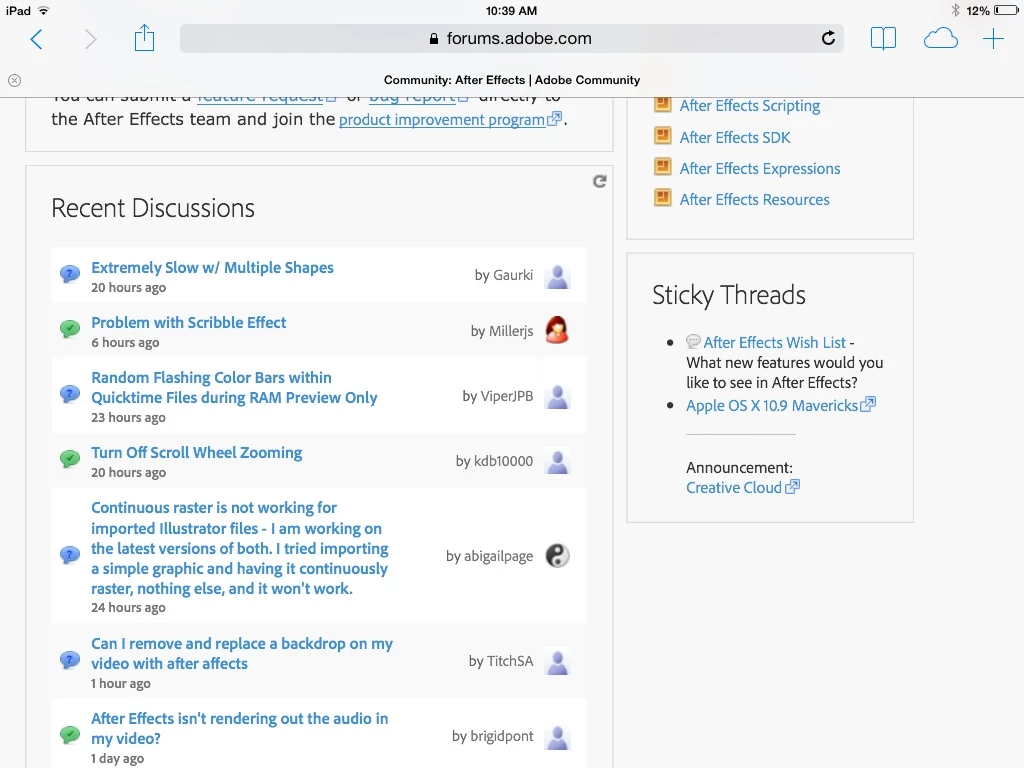Click question icon for backdrop thread

point(70,660)
